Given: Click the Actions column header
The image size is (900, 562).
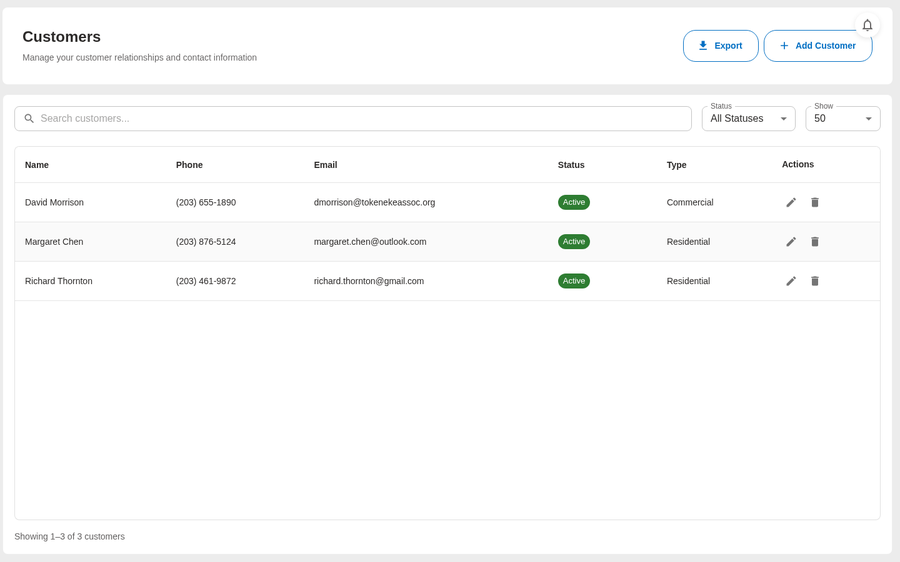Looking at the screenshot, I should [798, 164].
